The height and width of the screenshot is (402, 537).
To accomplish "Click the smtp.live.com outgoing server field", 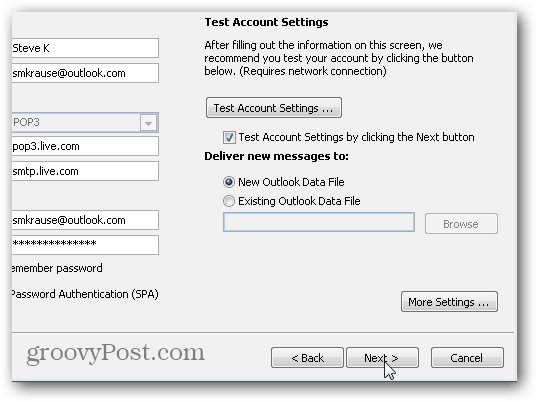I will coord(85,171).
